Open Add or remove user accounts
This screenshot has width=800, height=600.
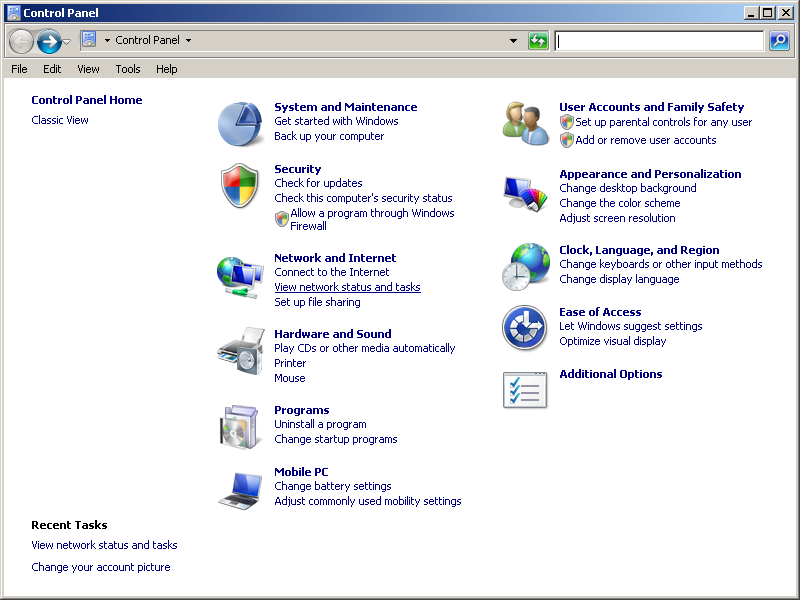tap(646, 140)
